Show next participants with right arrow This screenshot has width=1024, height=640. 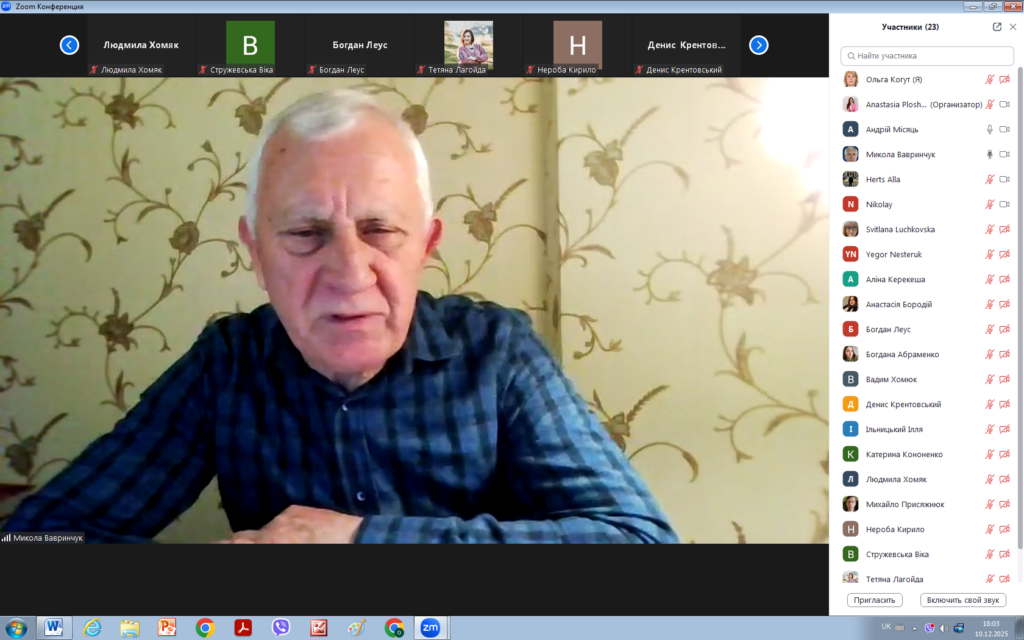(759, 44)
